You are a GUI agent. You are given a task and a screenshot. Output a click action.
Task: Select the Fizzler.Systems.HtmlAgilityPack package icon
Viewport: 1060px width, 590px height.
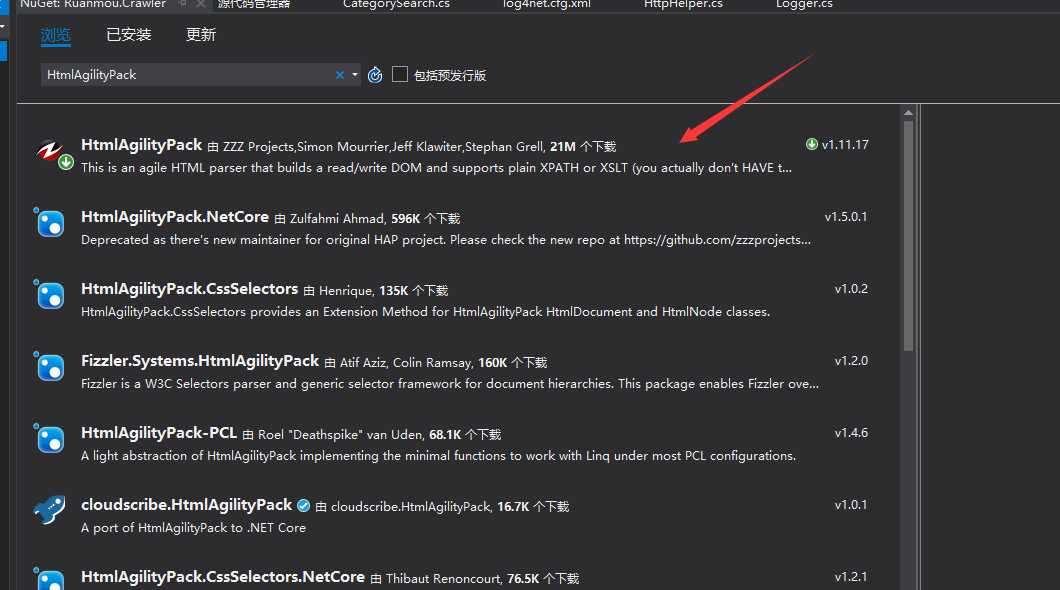pos(49,367)
